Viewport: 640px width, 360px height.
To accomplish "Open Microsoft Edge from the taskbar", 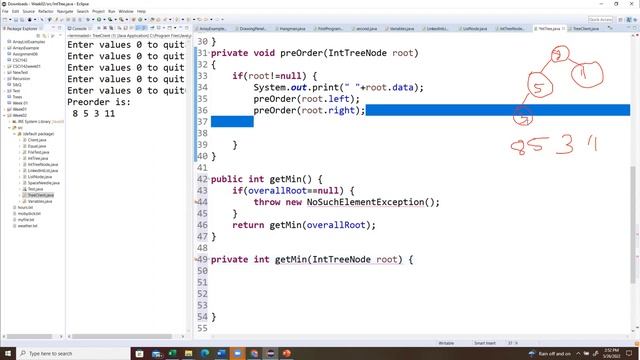I will tap(205, 353).
